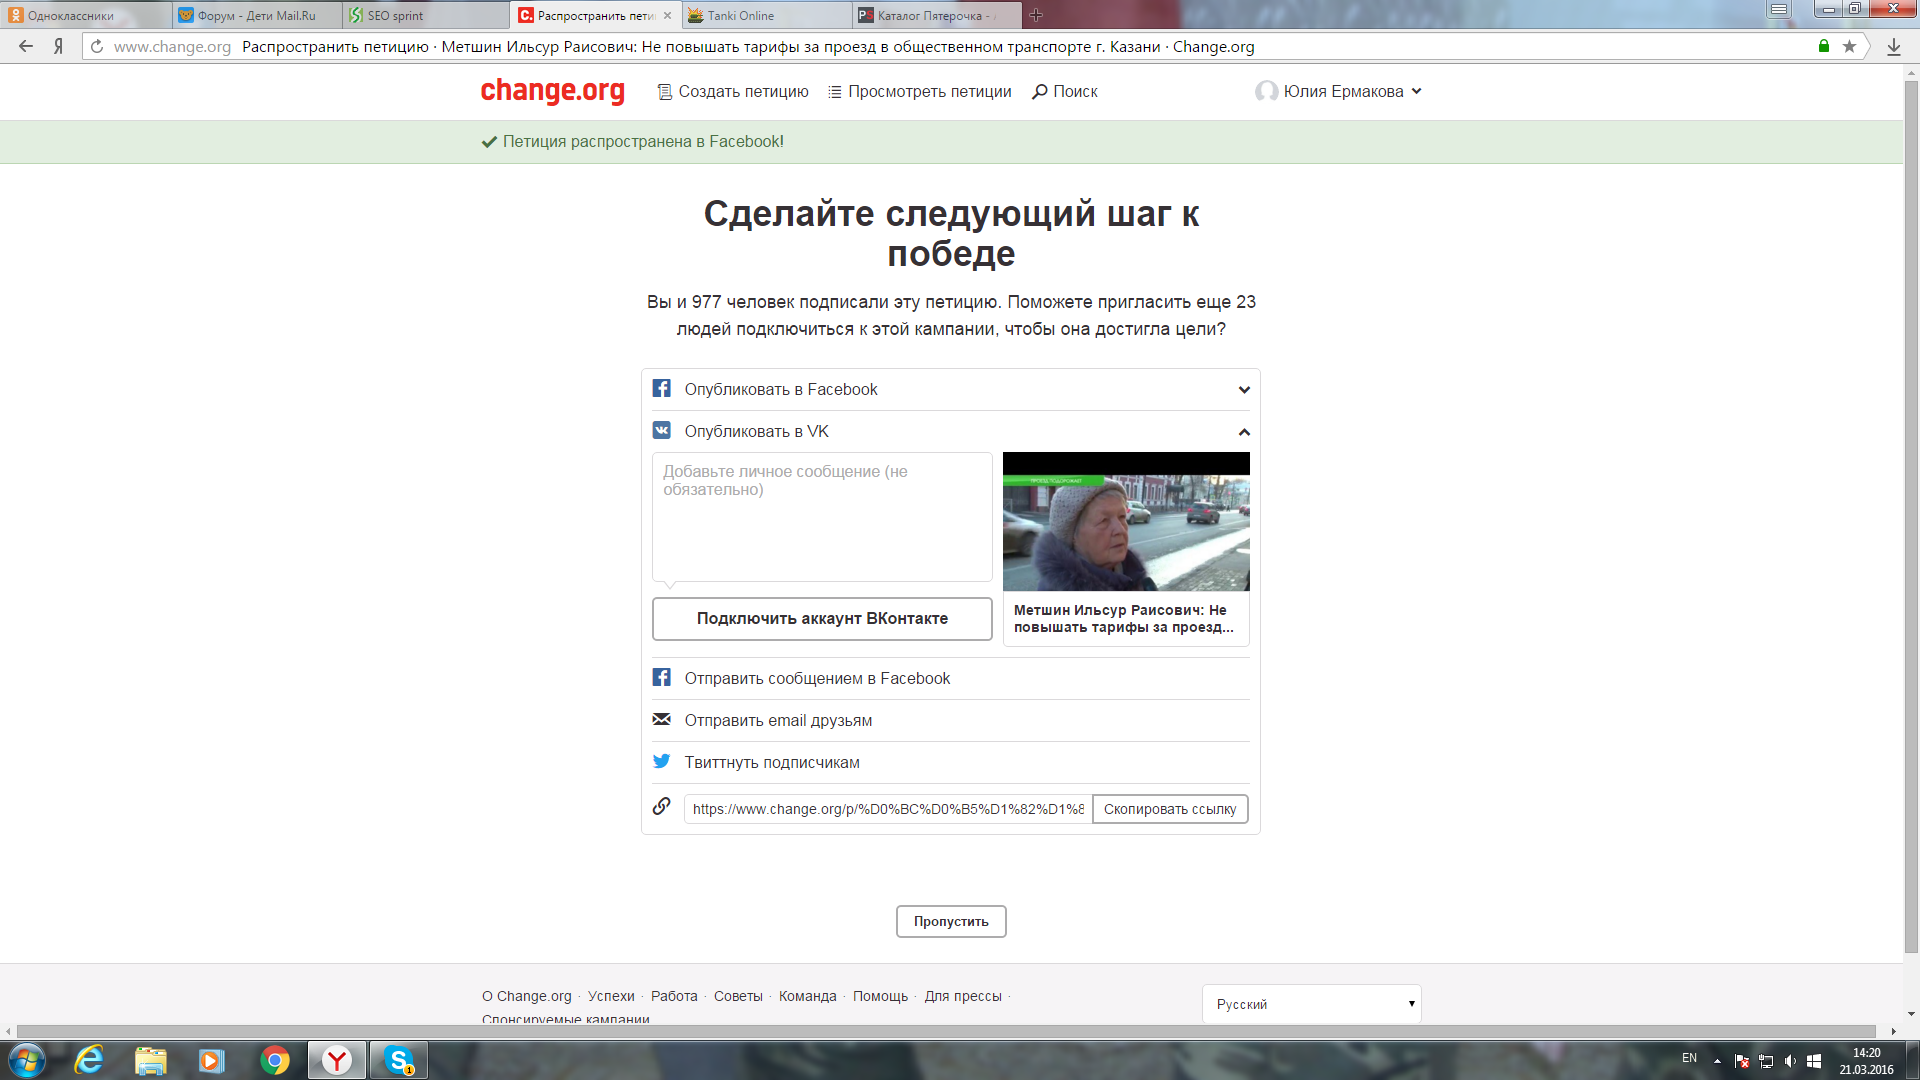This screenshot has height=1080, width=1920.
Task: Click the green lock security icon
Action: click(1824, 46)
